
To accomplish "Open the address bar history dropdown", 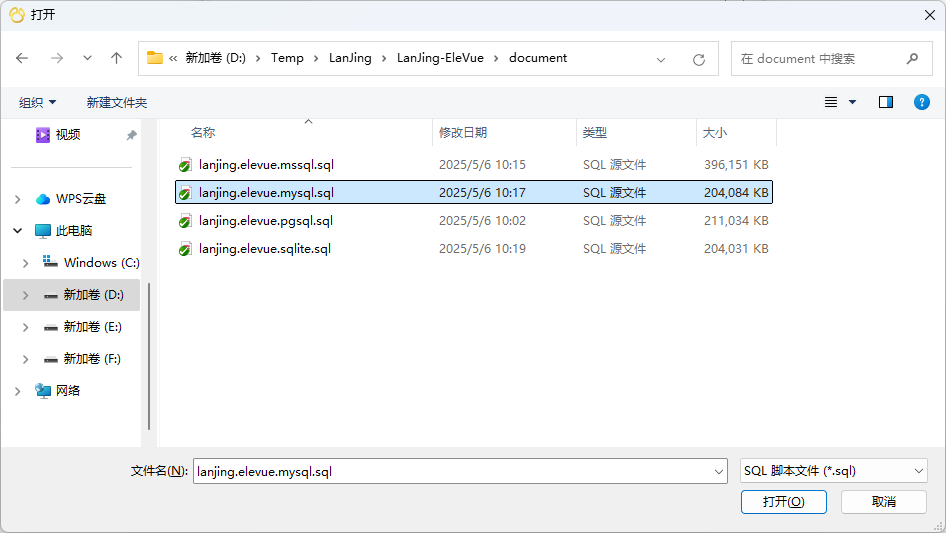I will [661, 59].
